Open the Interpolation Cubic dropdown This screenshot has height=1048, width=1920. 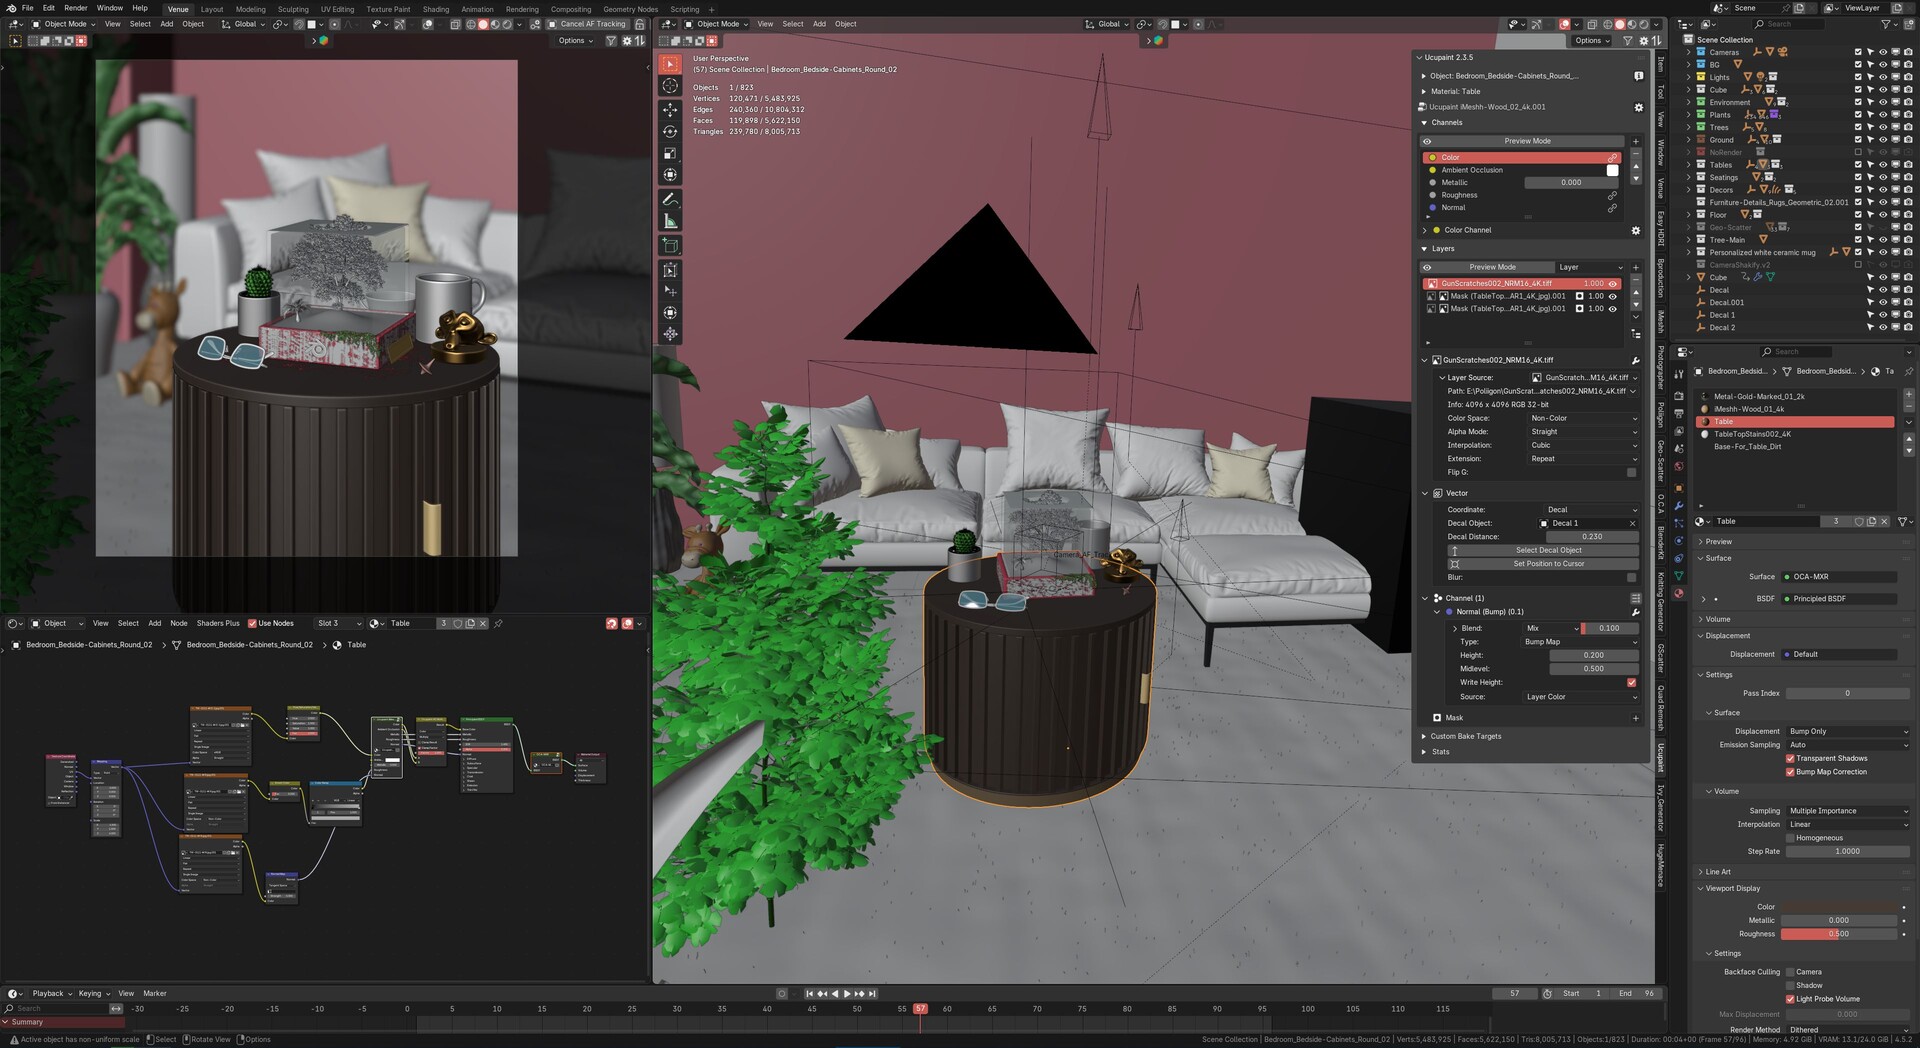(x=1583, y=446)
